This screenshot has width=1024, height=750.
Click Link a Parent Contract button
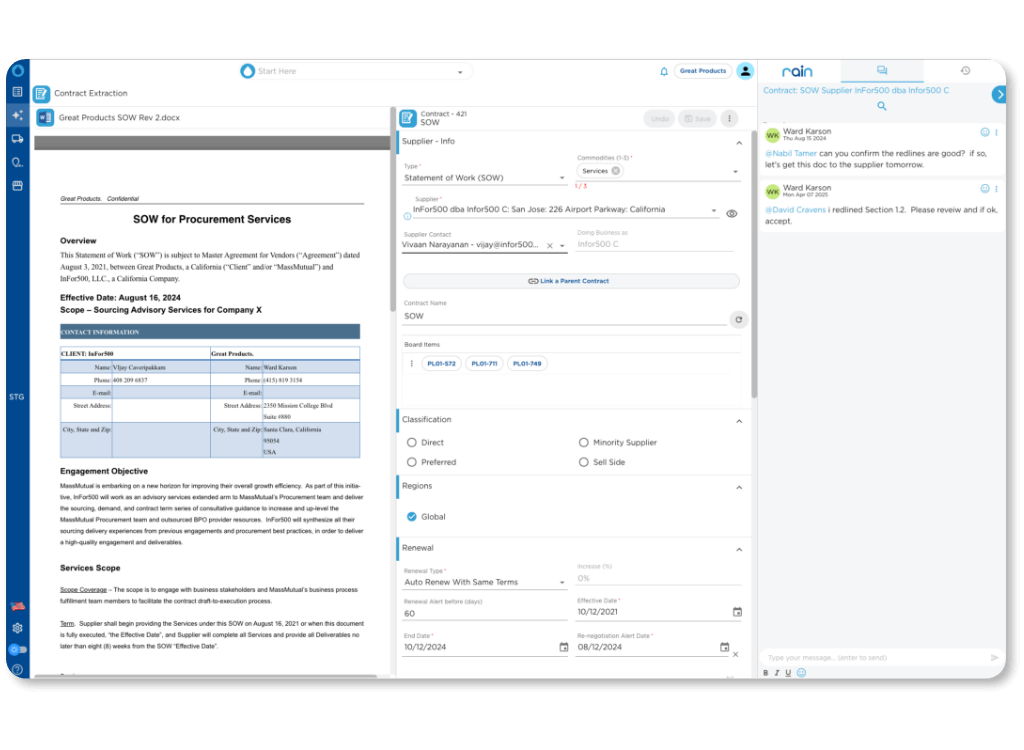pyautogui.click(x=570, y=281)
